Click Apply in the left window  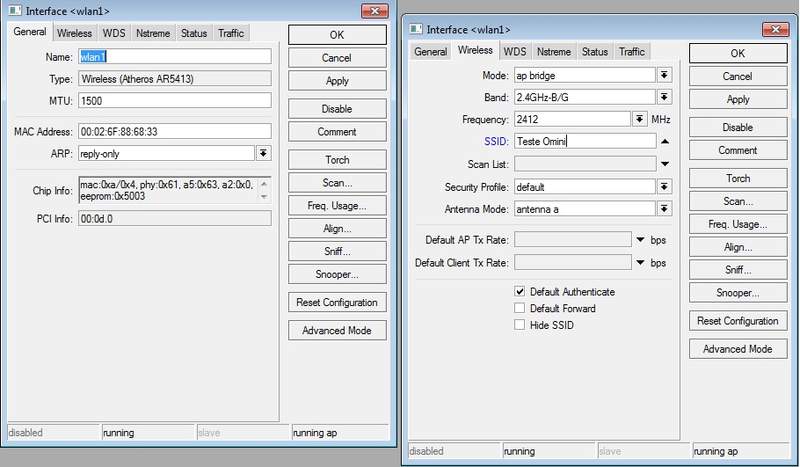[x=337, y=81]
